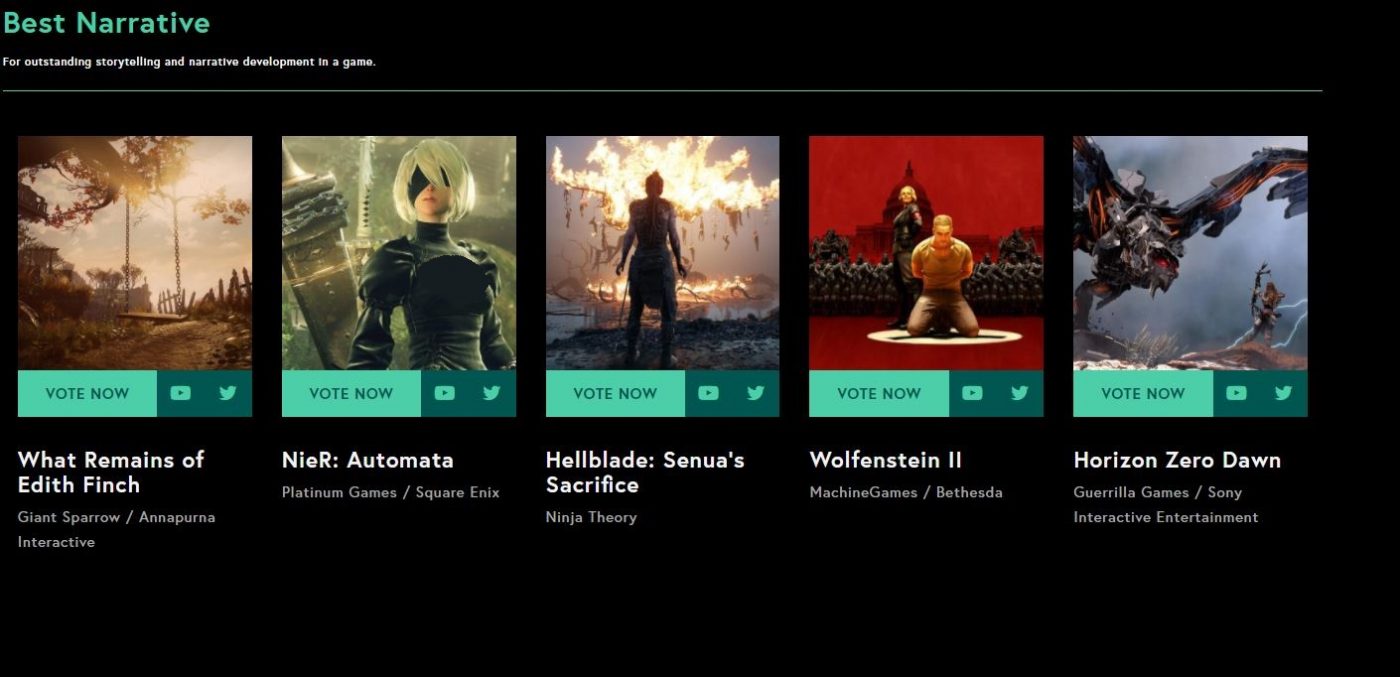Click the 'Horizon Zero Dawn' title
1400x677 pixels.
tap(1177, 460)
